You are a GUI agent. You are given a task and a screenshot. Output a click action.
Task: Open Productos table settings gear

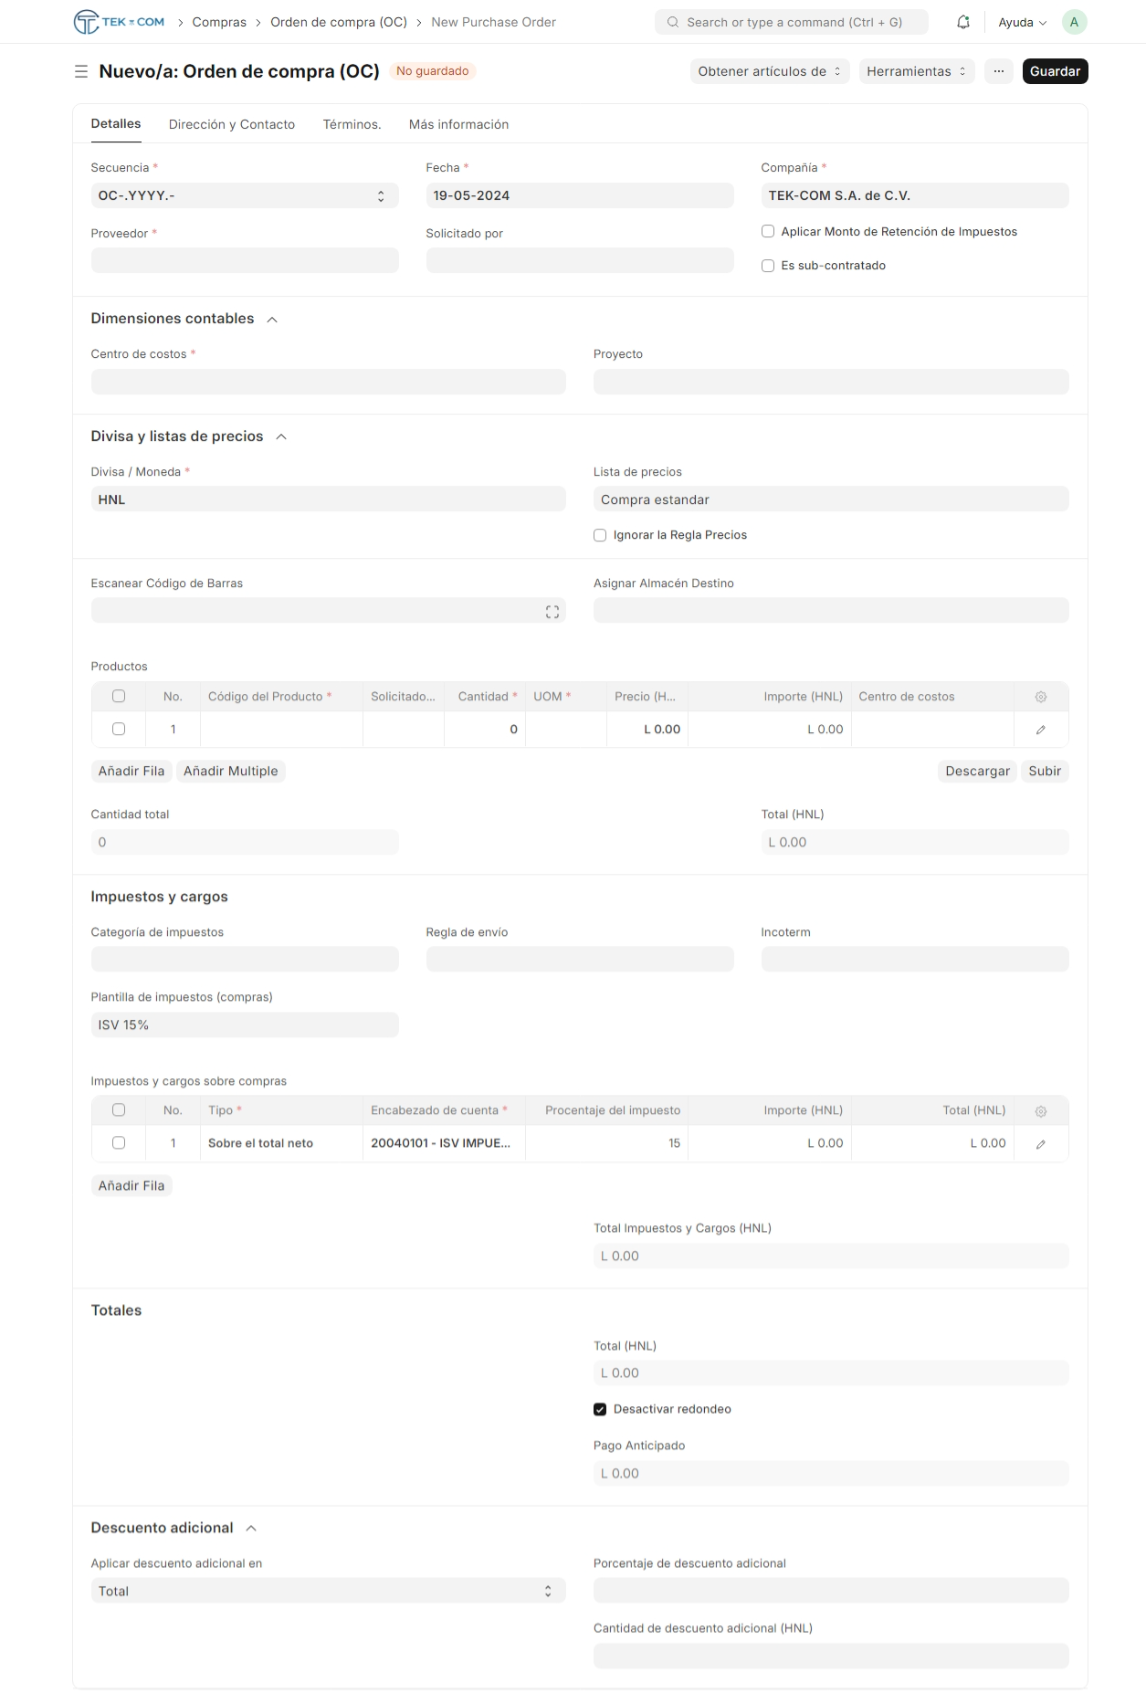click(1040, 697)
